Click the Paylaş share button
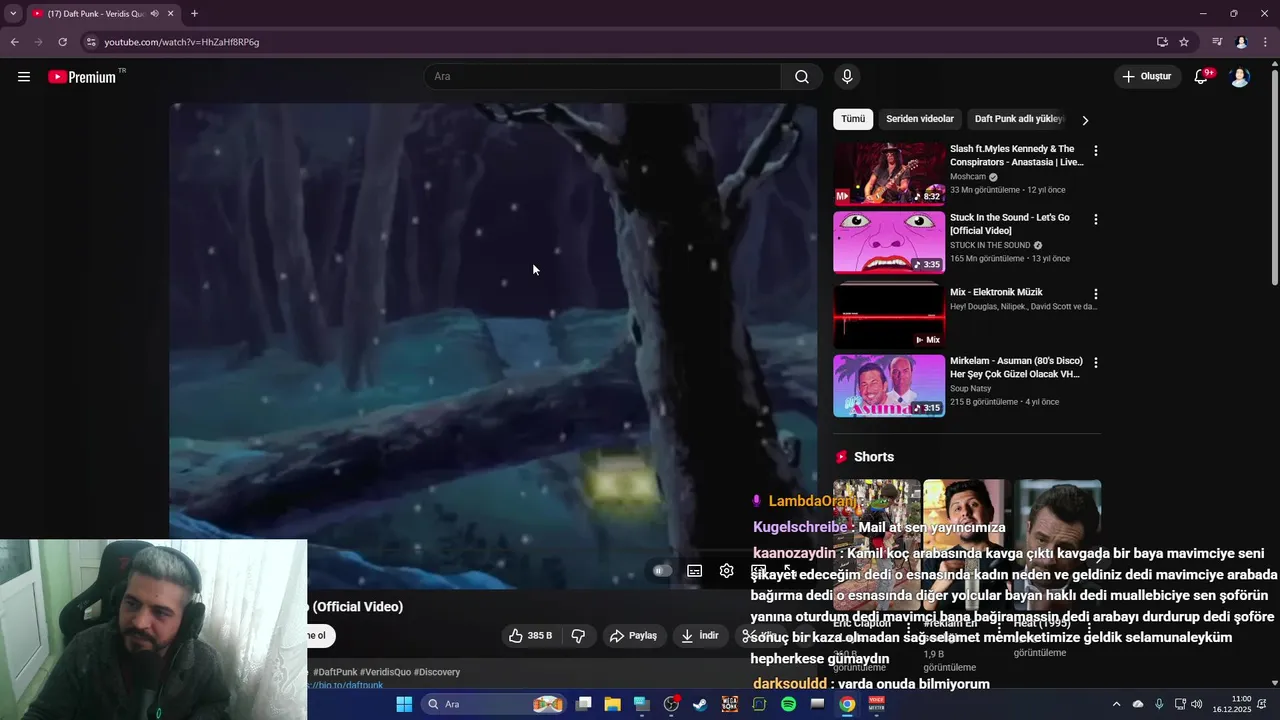Image resolution: width=1280 pixels, height=720 pixels. coord(634,636)
